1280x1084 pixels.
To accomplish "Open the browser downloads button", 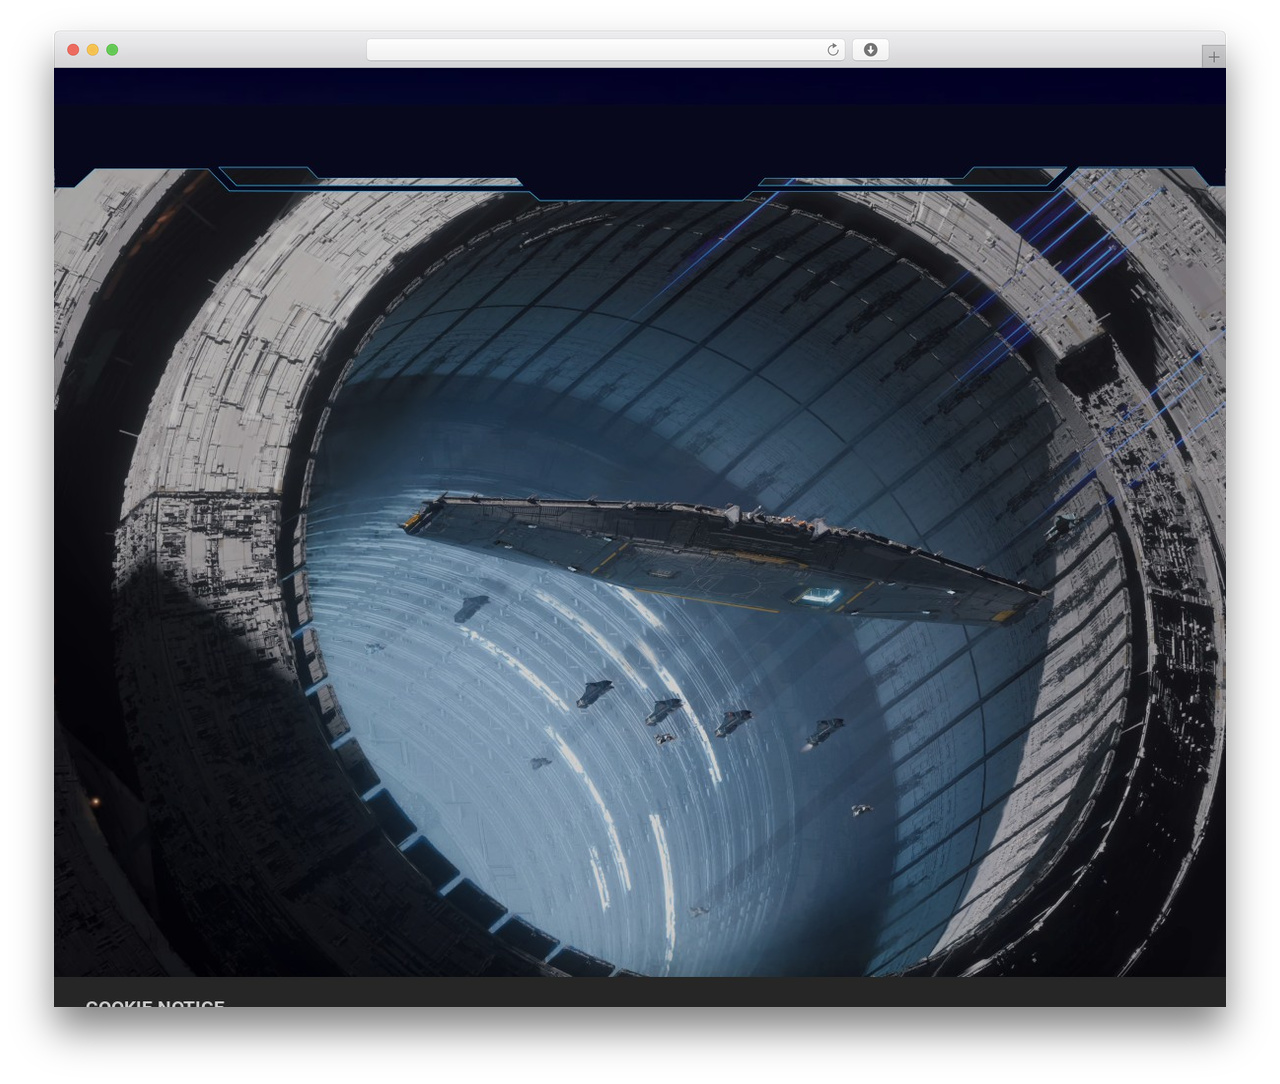I will click(x=870, y=50).
